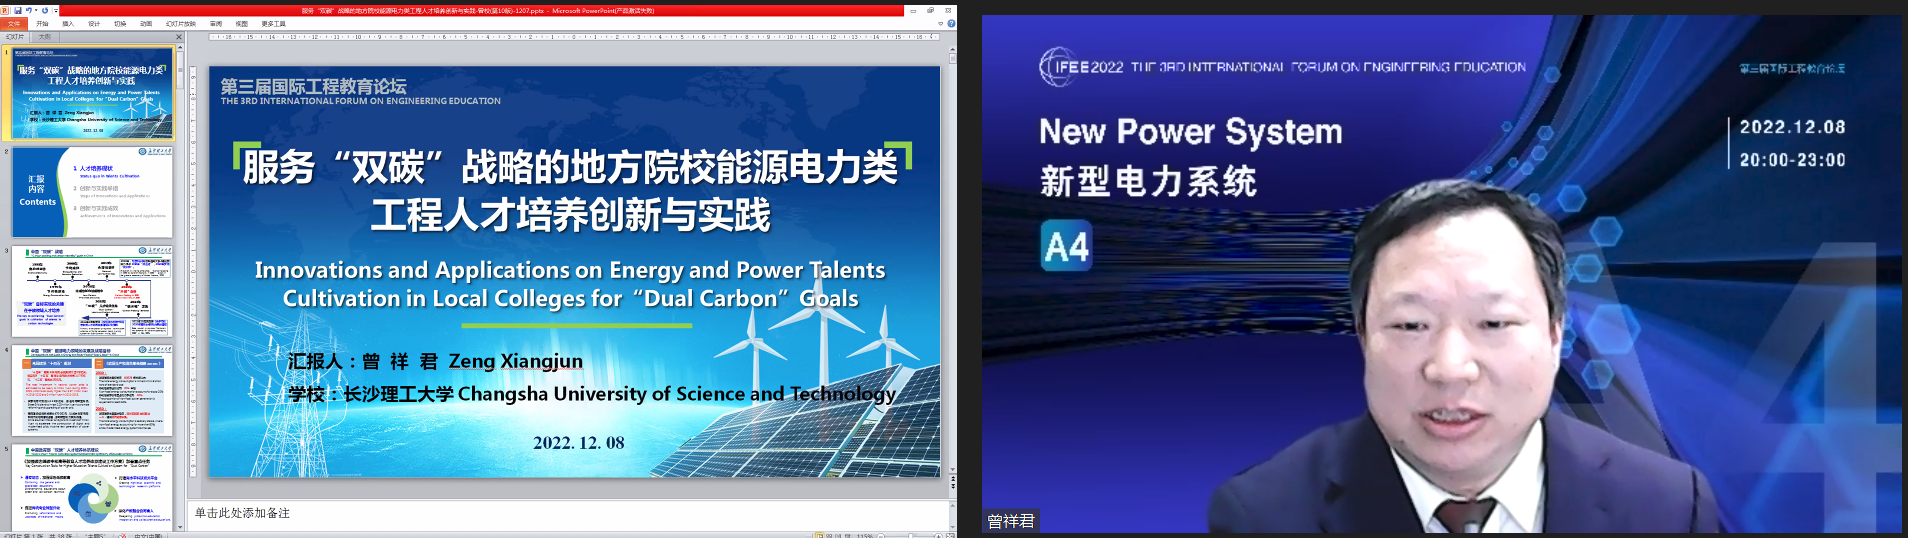This screenshot has width=1908, height=538.
Task: Click the Slide Sorter view icon
Action: click(830, 535)
